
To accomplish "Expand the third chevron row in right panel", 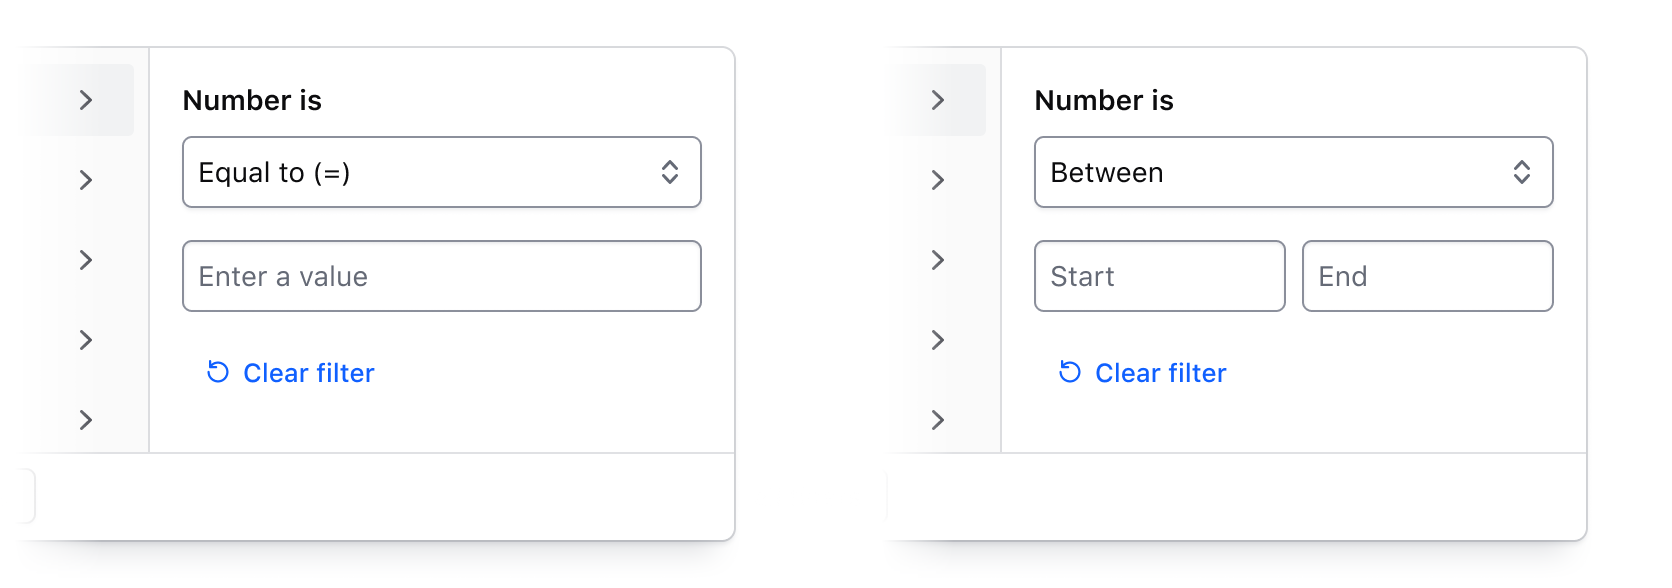I will [938, 260].
